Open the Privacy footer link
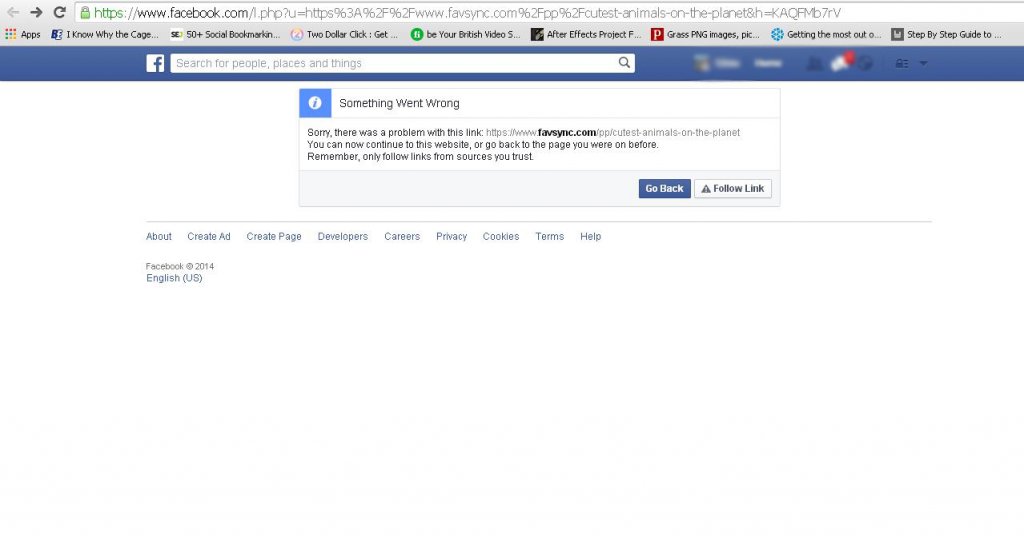 point(452,236)
